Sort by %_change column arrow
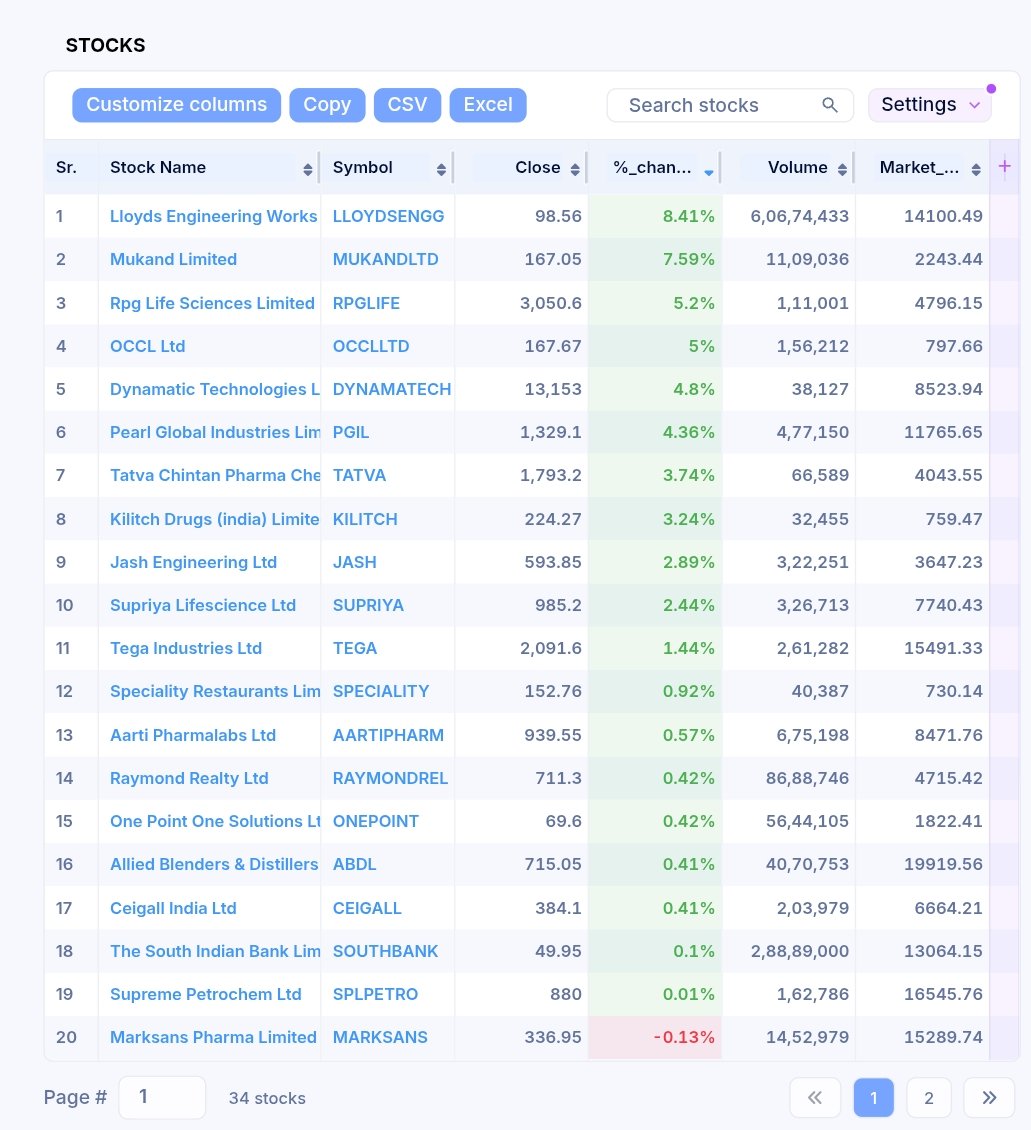 pos(709,172)
